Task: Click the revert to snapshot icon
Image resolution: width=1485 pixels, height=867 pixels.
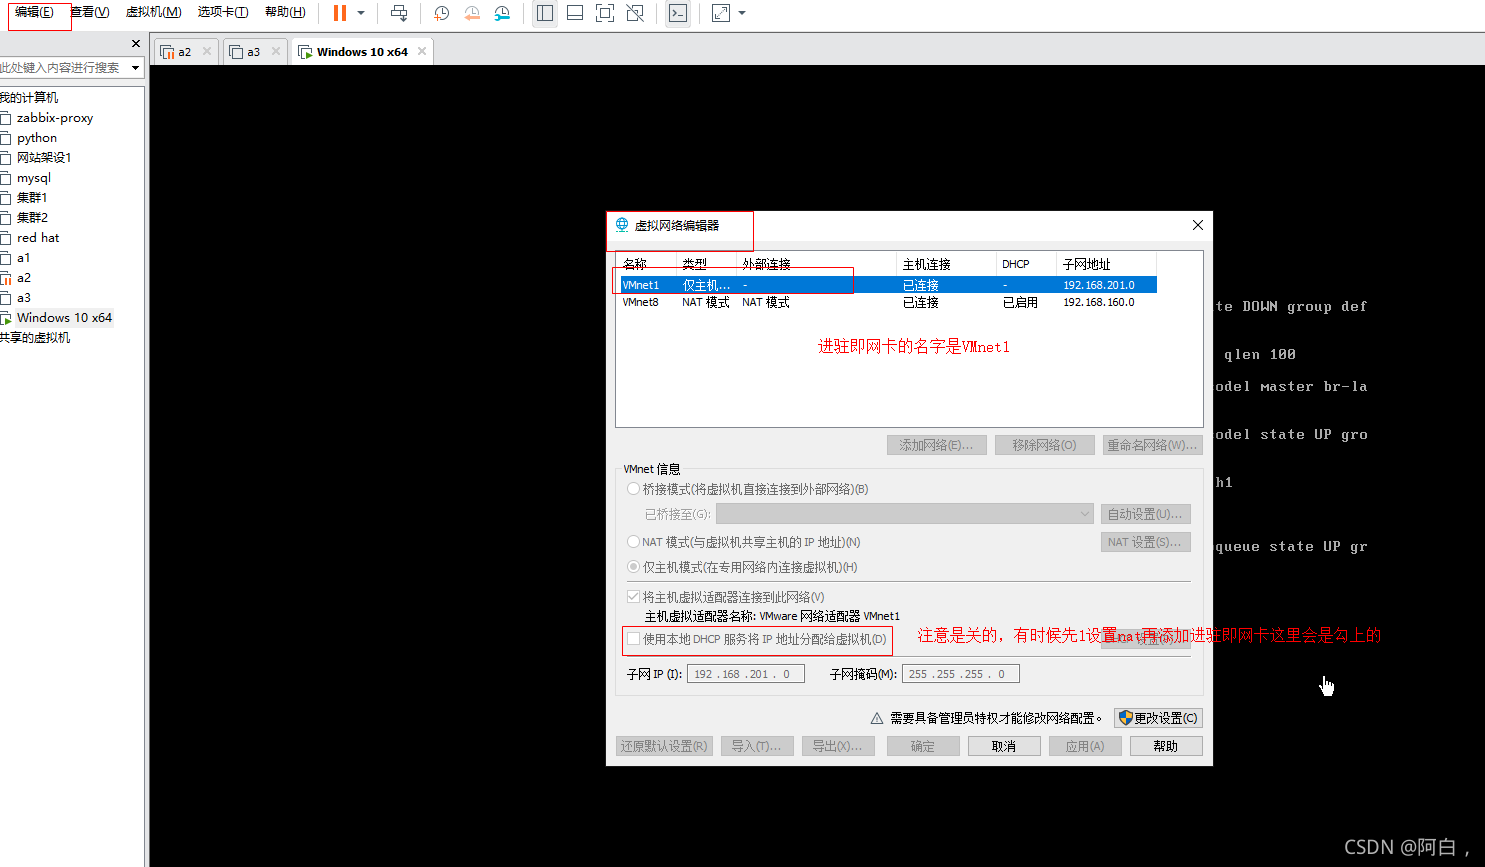Action: click(x=472, y=13)
